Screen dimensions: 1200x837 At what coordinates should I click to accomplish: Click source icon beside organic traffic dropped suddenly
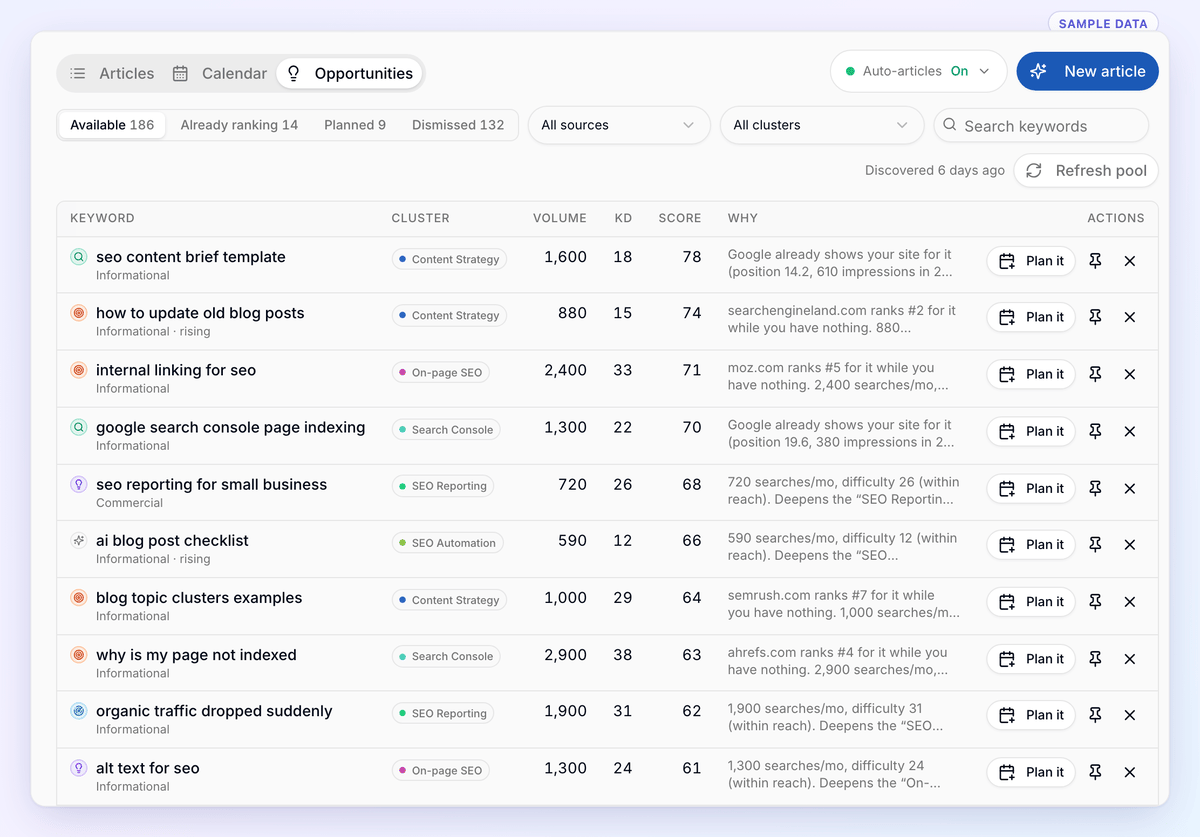pos(79,711)
